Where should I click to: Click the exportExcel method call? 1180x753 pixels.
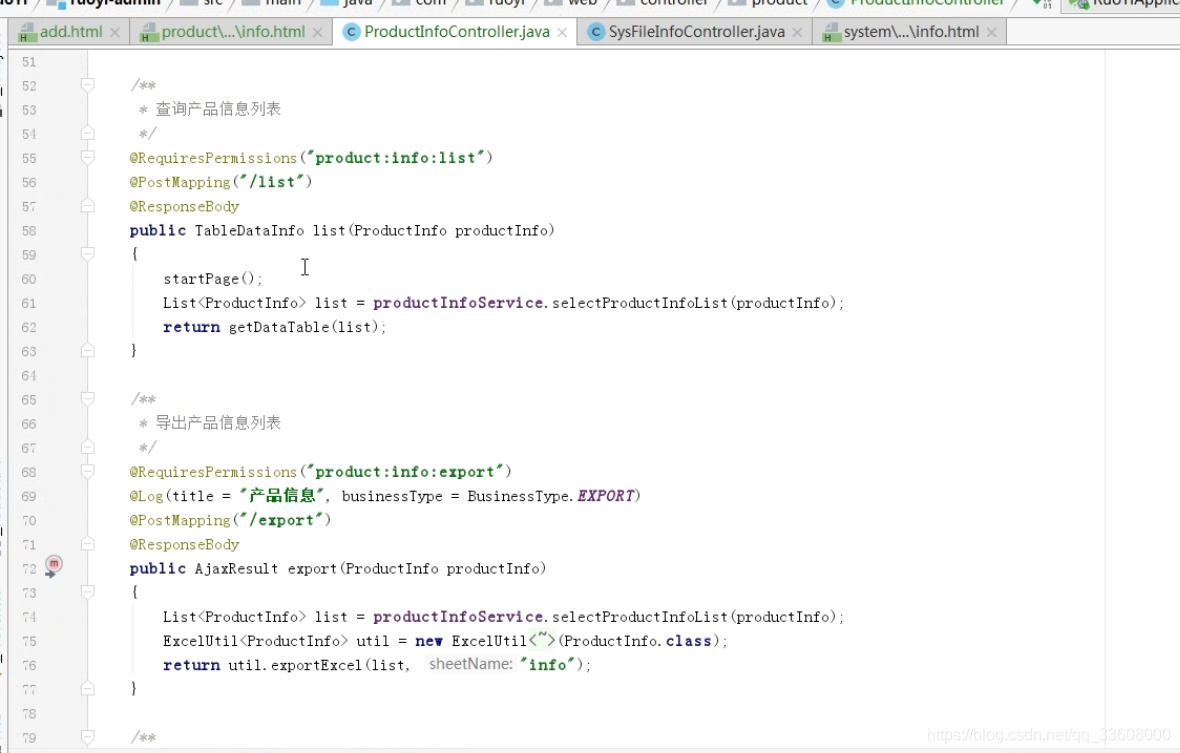(x=316, y=665)
